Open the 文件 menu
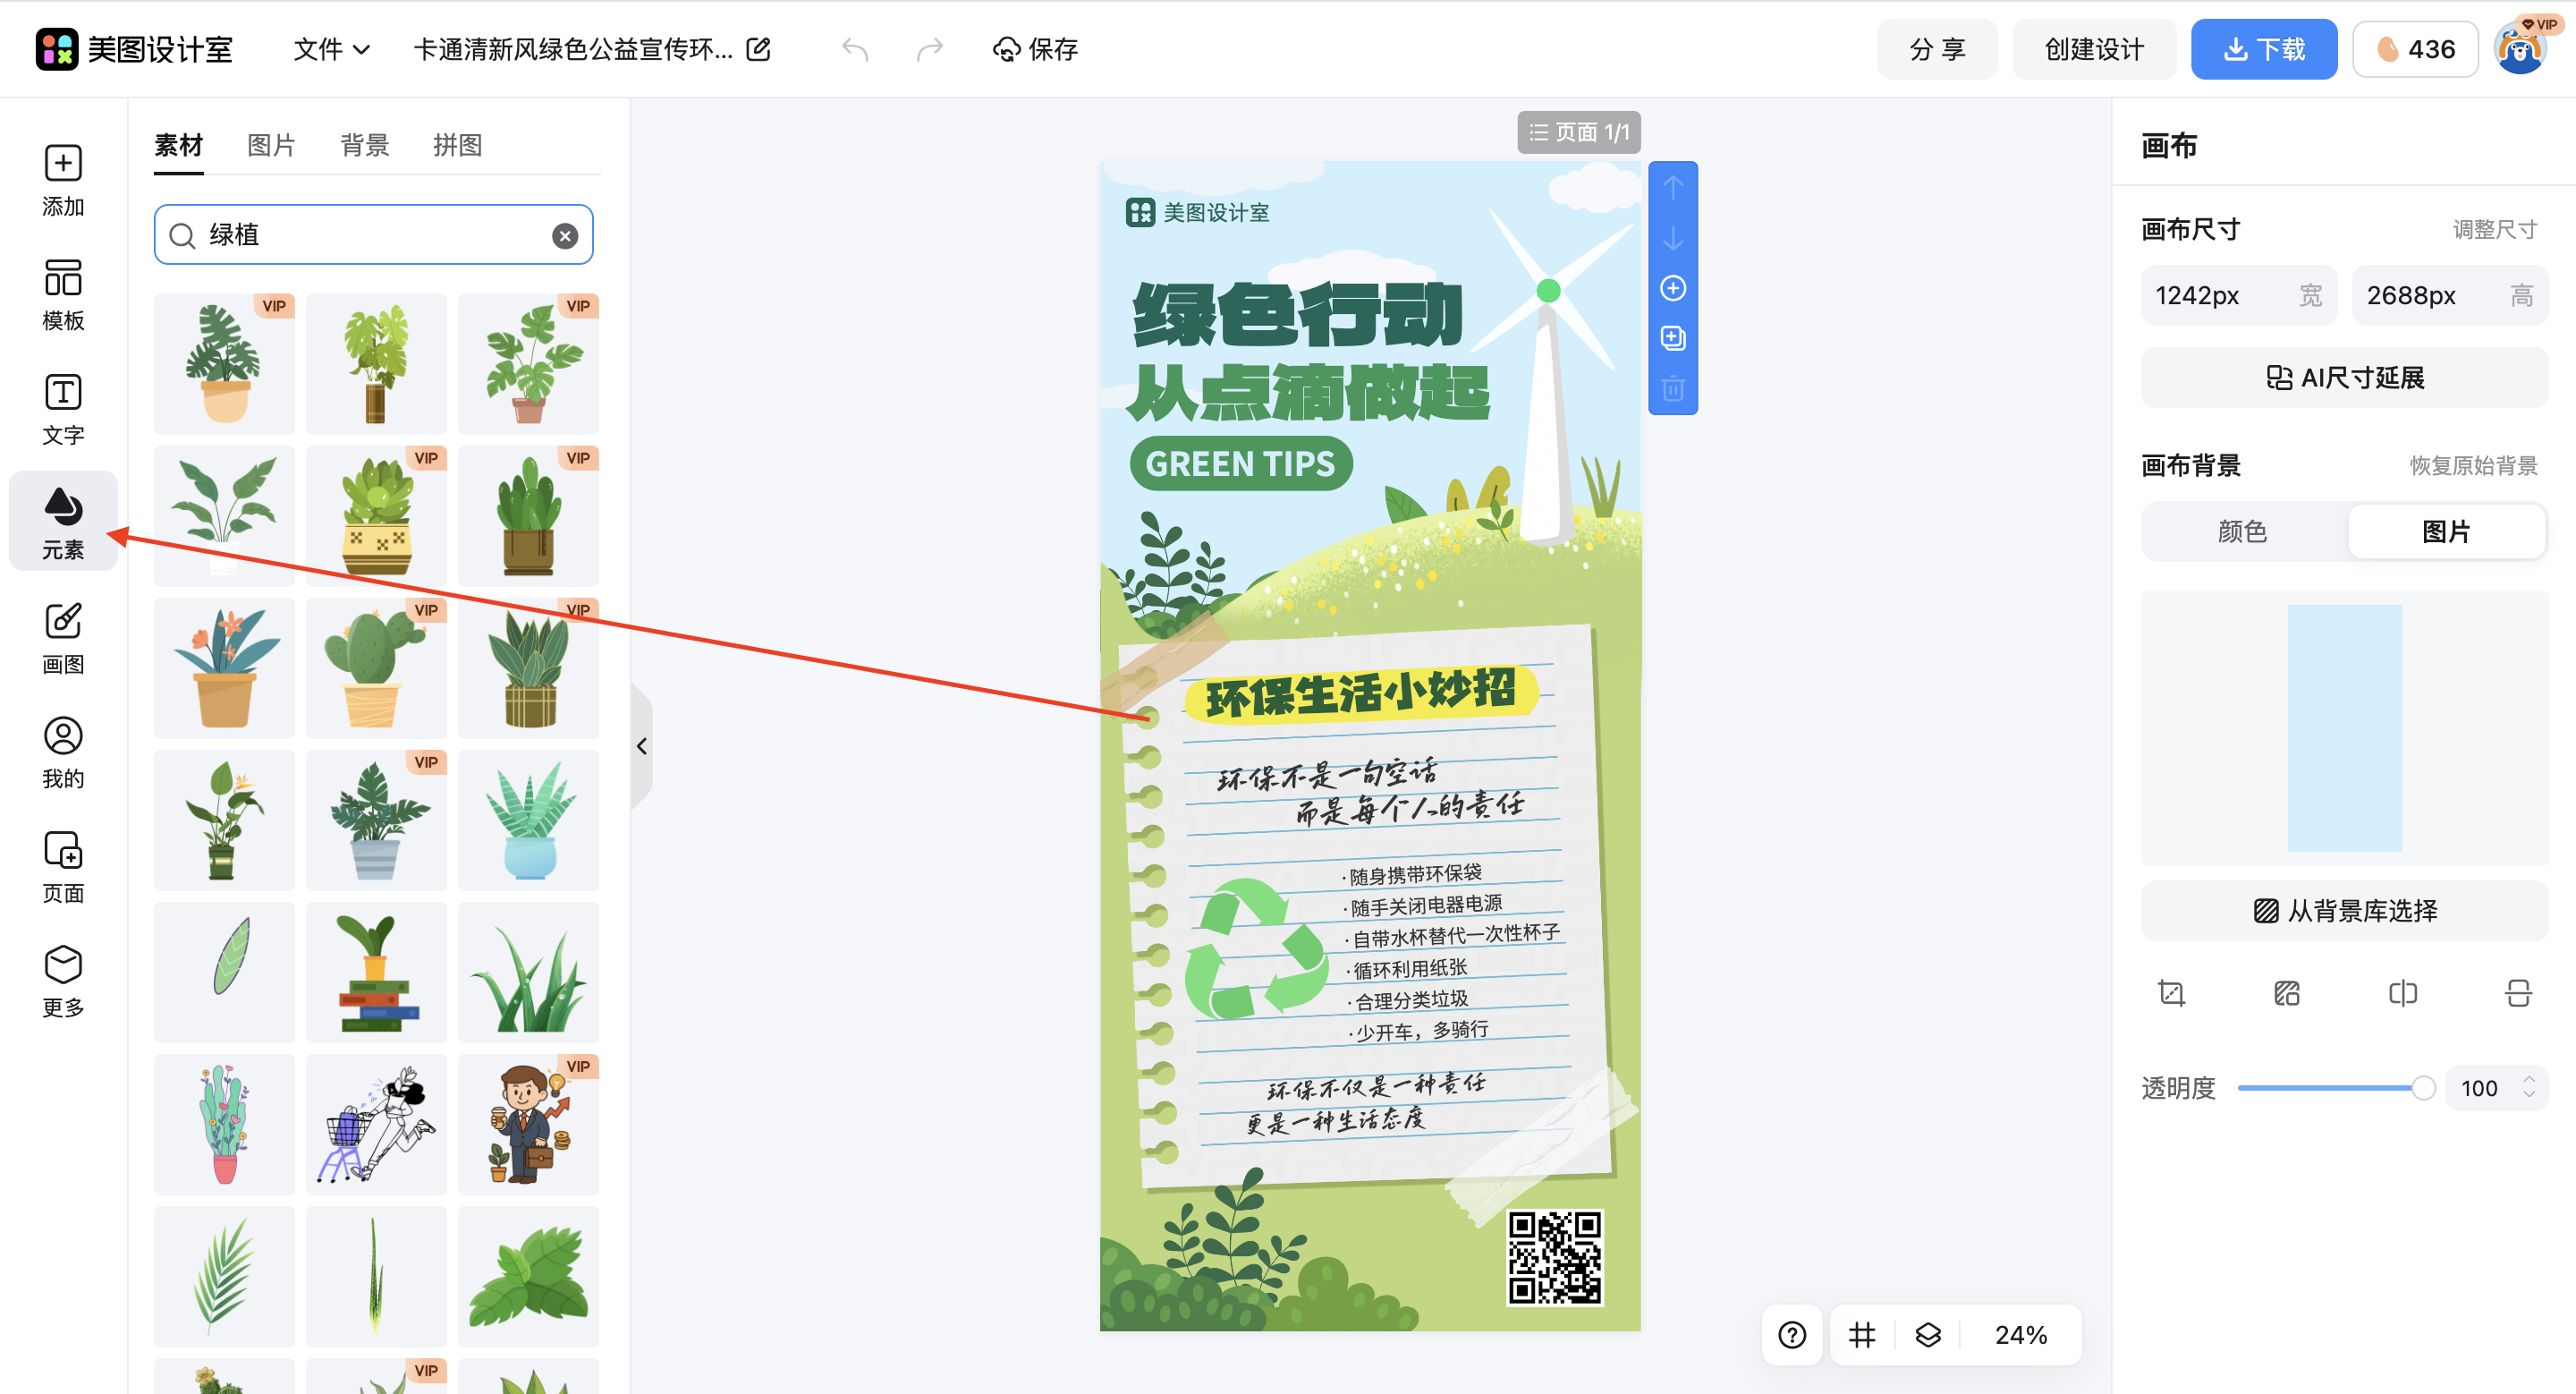 [331, 48]
